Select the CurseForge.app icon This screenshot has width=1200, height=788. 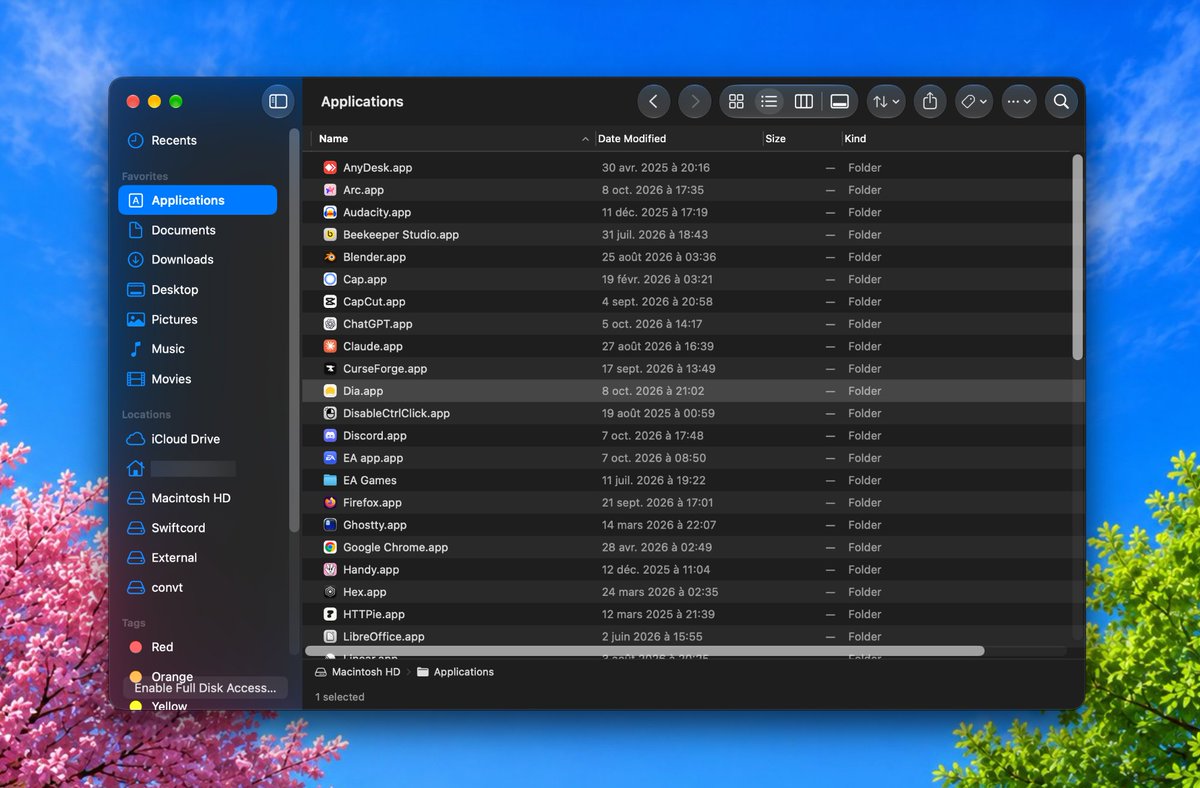click(330, 369)
